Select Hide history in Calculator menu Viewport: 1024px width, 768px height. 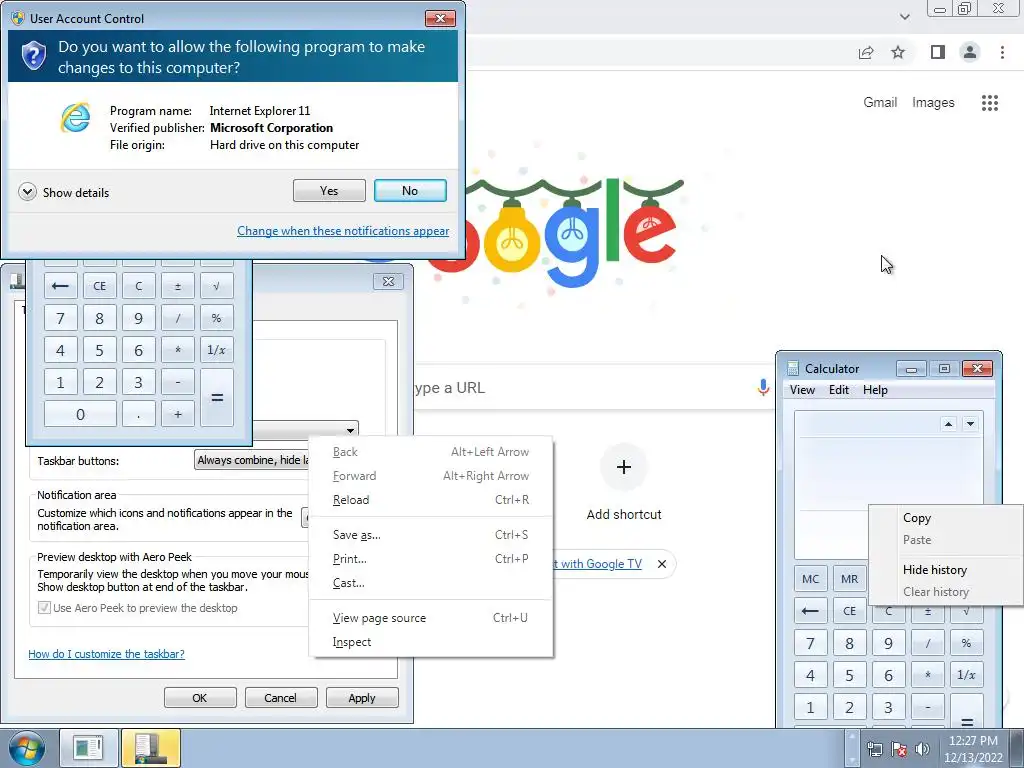click(x=946, y=570)
